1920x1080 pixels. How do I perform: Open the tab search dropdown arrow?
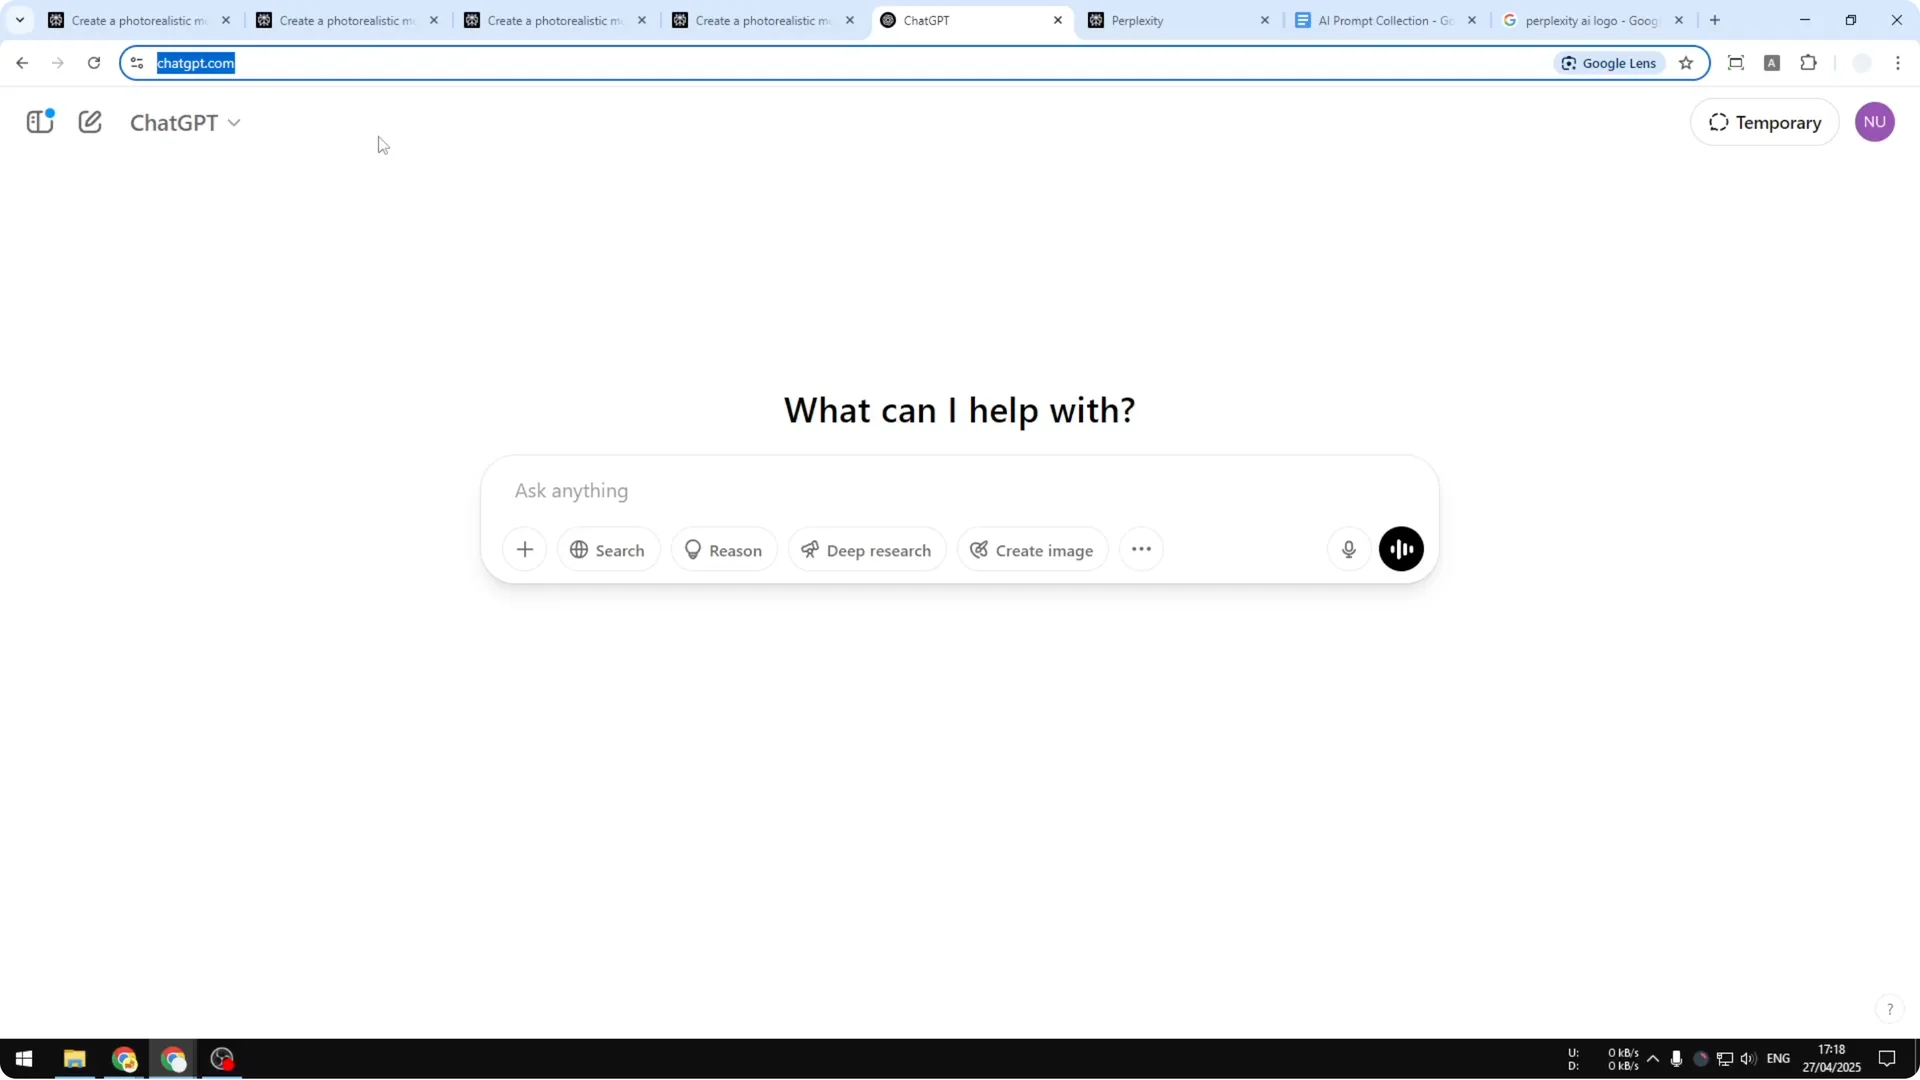pos(20,19)
